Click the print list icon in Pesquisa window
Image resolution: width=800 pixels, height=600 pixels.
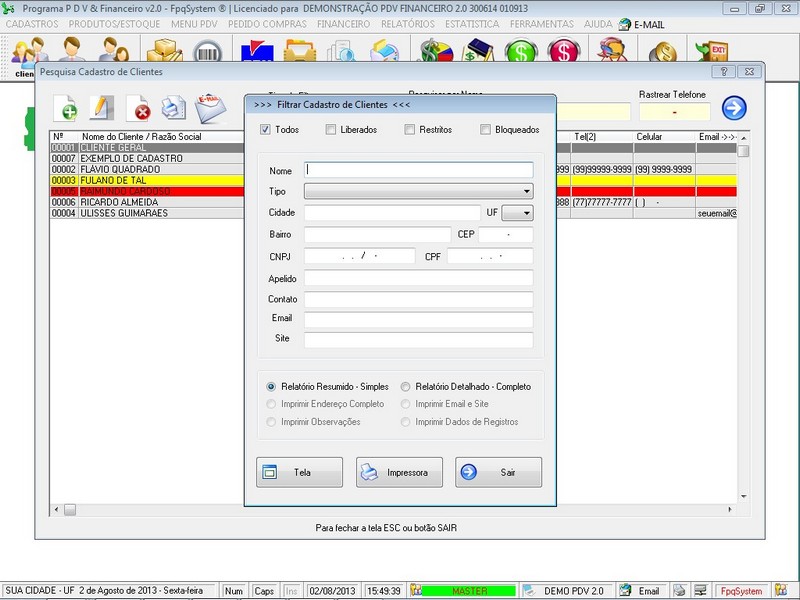[173, 108]
